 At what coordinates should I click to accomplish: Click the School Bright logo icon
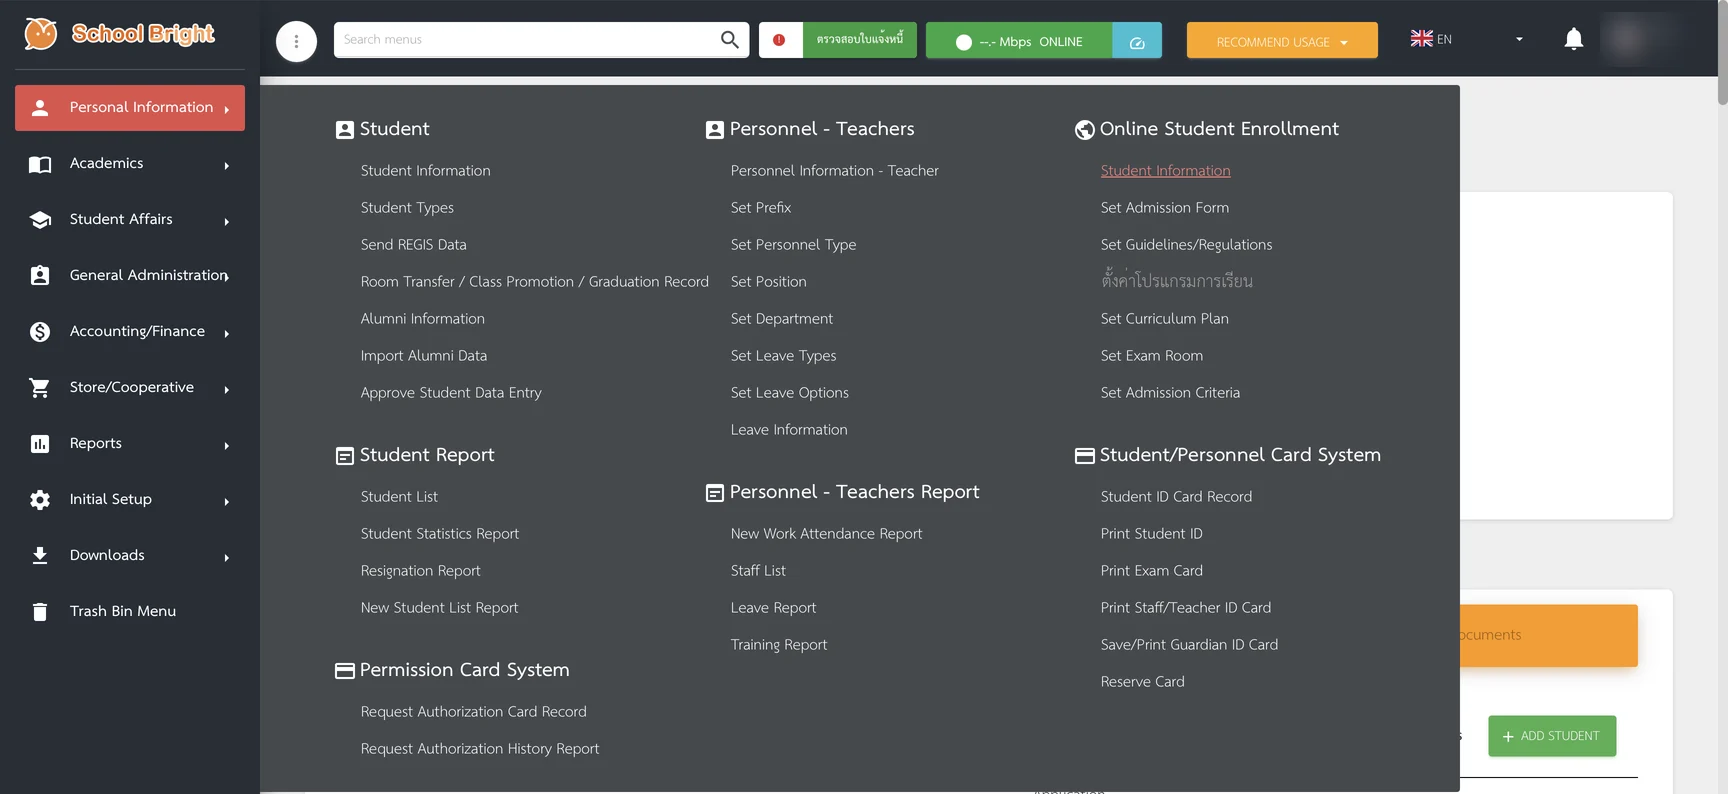(x=41, y=34)
